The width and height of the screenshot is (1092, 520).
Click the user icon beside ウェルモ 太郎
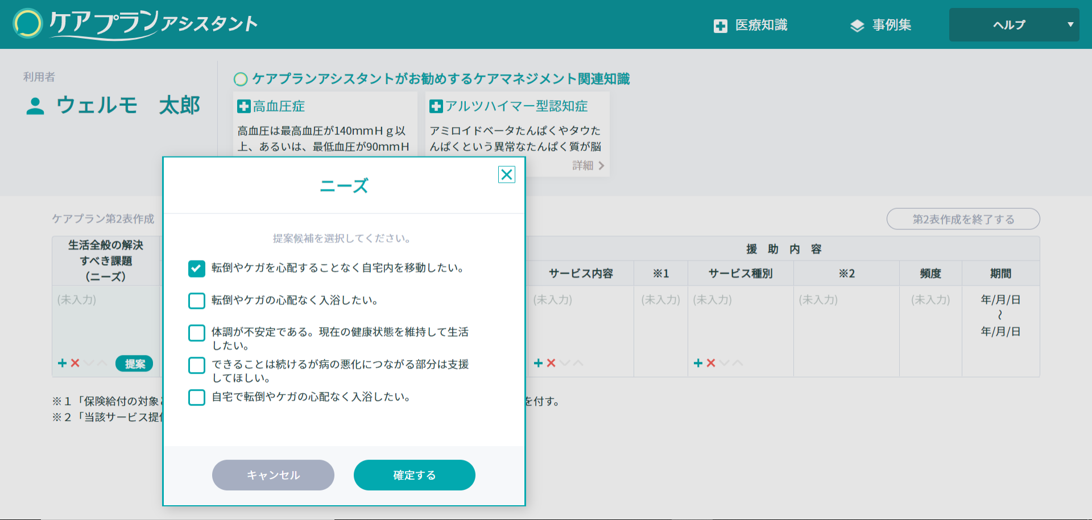coord(35,106)
